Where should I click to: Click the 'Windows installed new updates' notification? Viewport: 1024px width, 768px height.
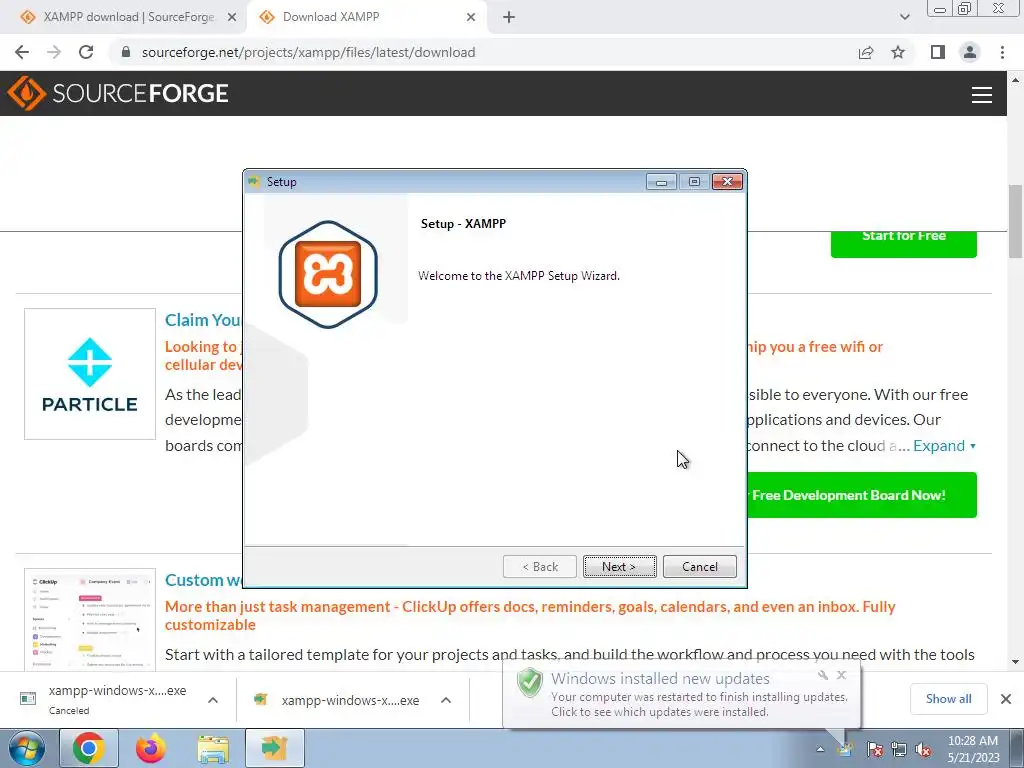pos(681,695)
